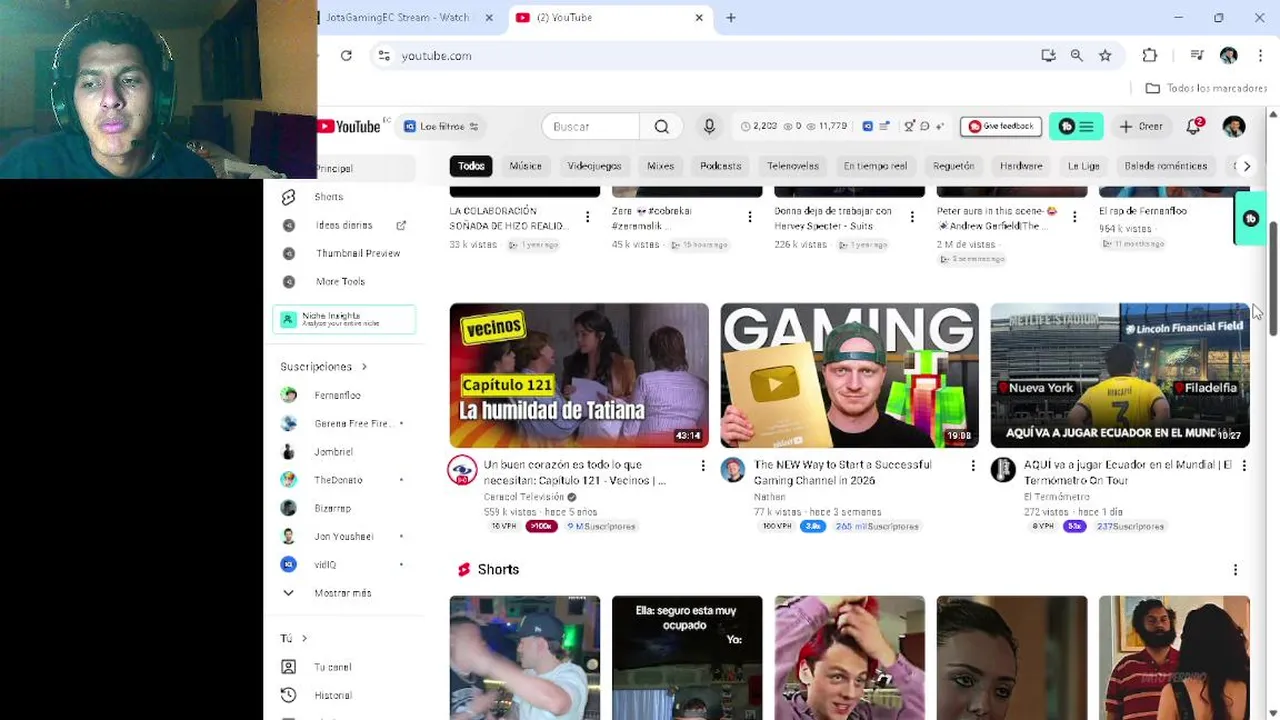
Task: Expand Suscripciones section chevron
Action: click(x=364, y=367)
